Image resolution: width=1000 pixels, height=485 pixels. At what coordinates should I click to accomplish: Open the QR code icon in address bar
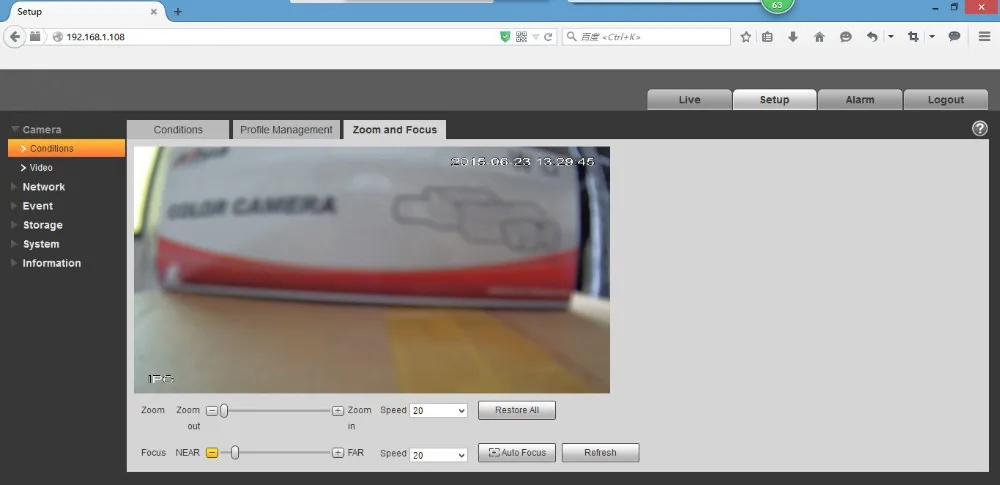click(x=521, y=37)
